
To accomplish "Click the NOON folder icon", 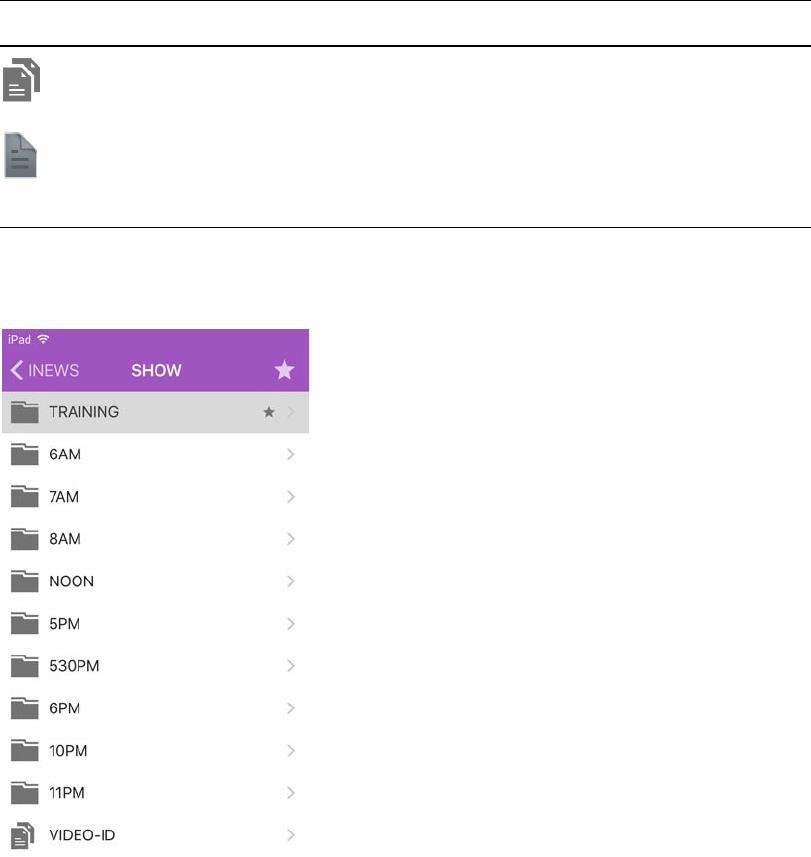I will point(25,581).
